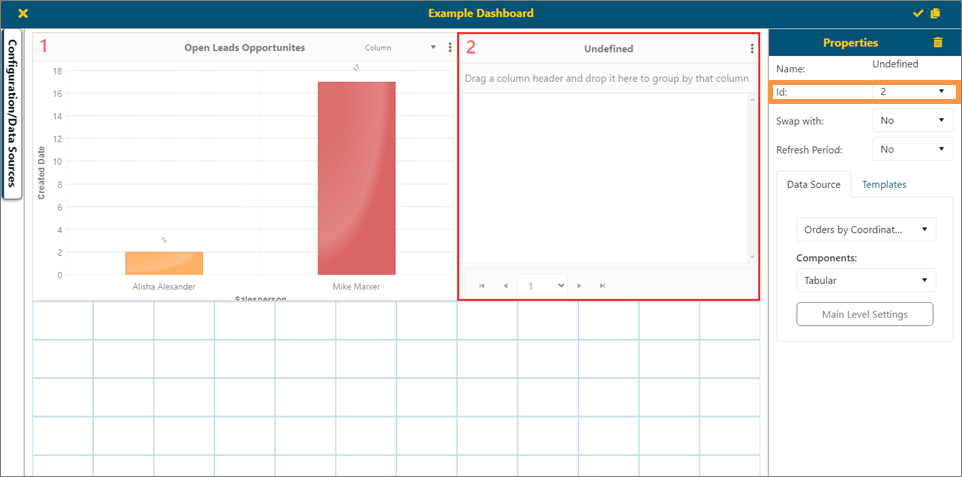This screenshot has width=962, height=477.
Task: Open the kebab menu on Undefined widget
Action: pyautogui.click(x=752, y=48)
